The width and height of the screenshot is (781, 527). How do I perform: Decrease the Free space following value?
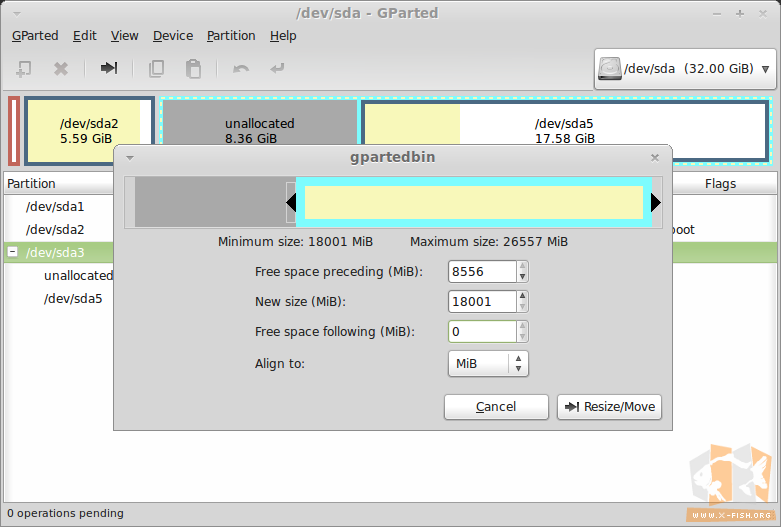click(x=522, y=337)
